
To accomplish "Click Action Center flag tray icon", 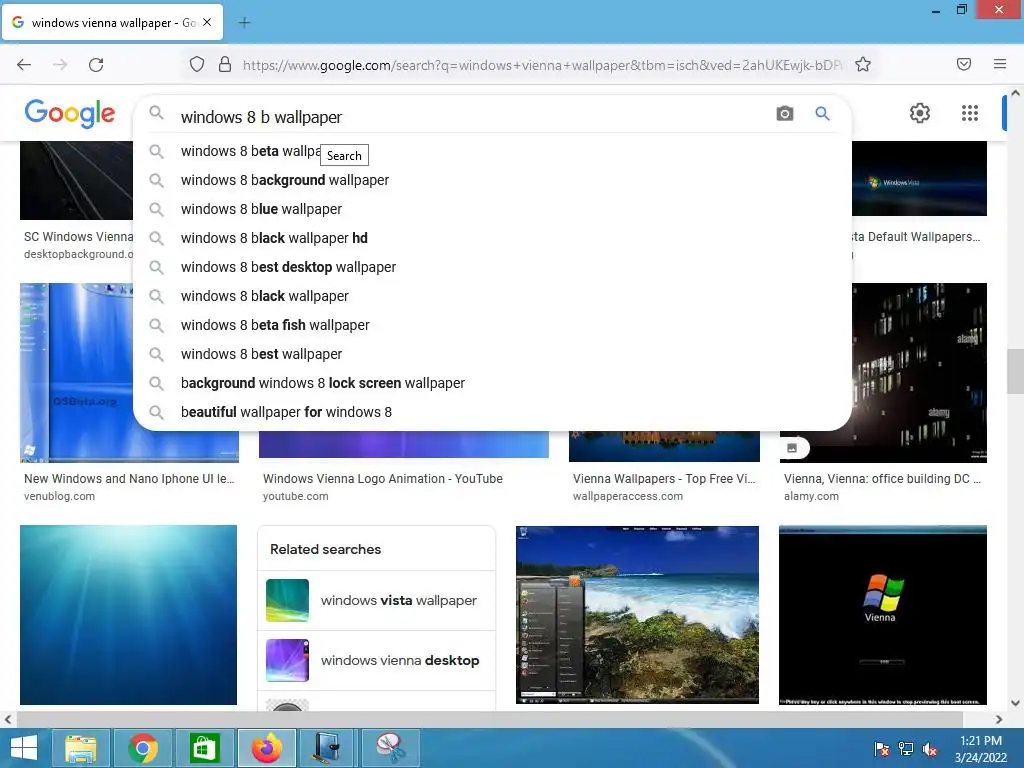I will click(x=882, y=749).
